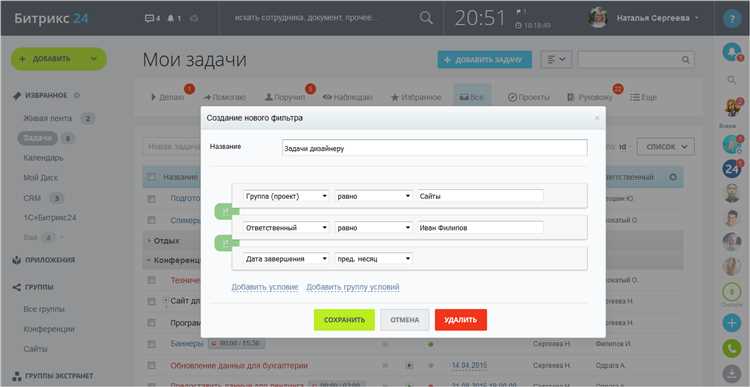The image size is (750, 387).
Task: Open the list view options dropdown
Action: [x=556, y=60]
